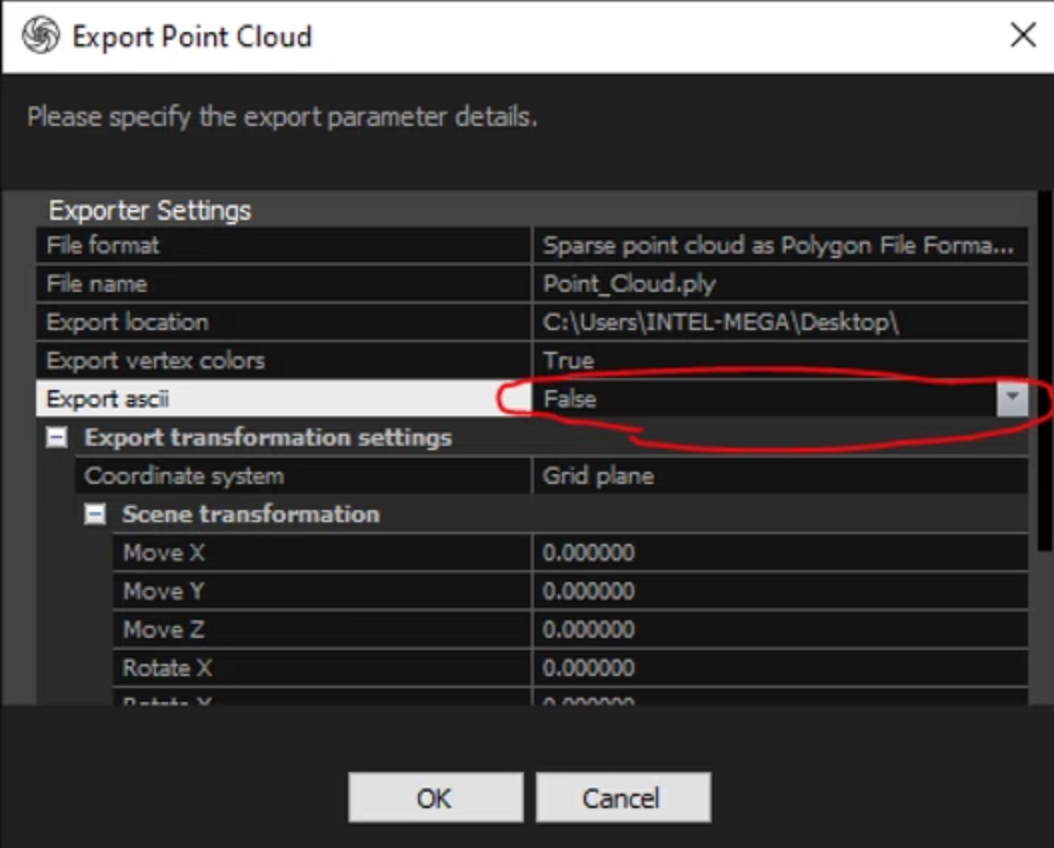Open the Export ascii dropdown arrow

pos(1012,398)
